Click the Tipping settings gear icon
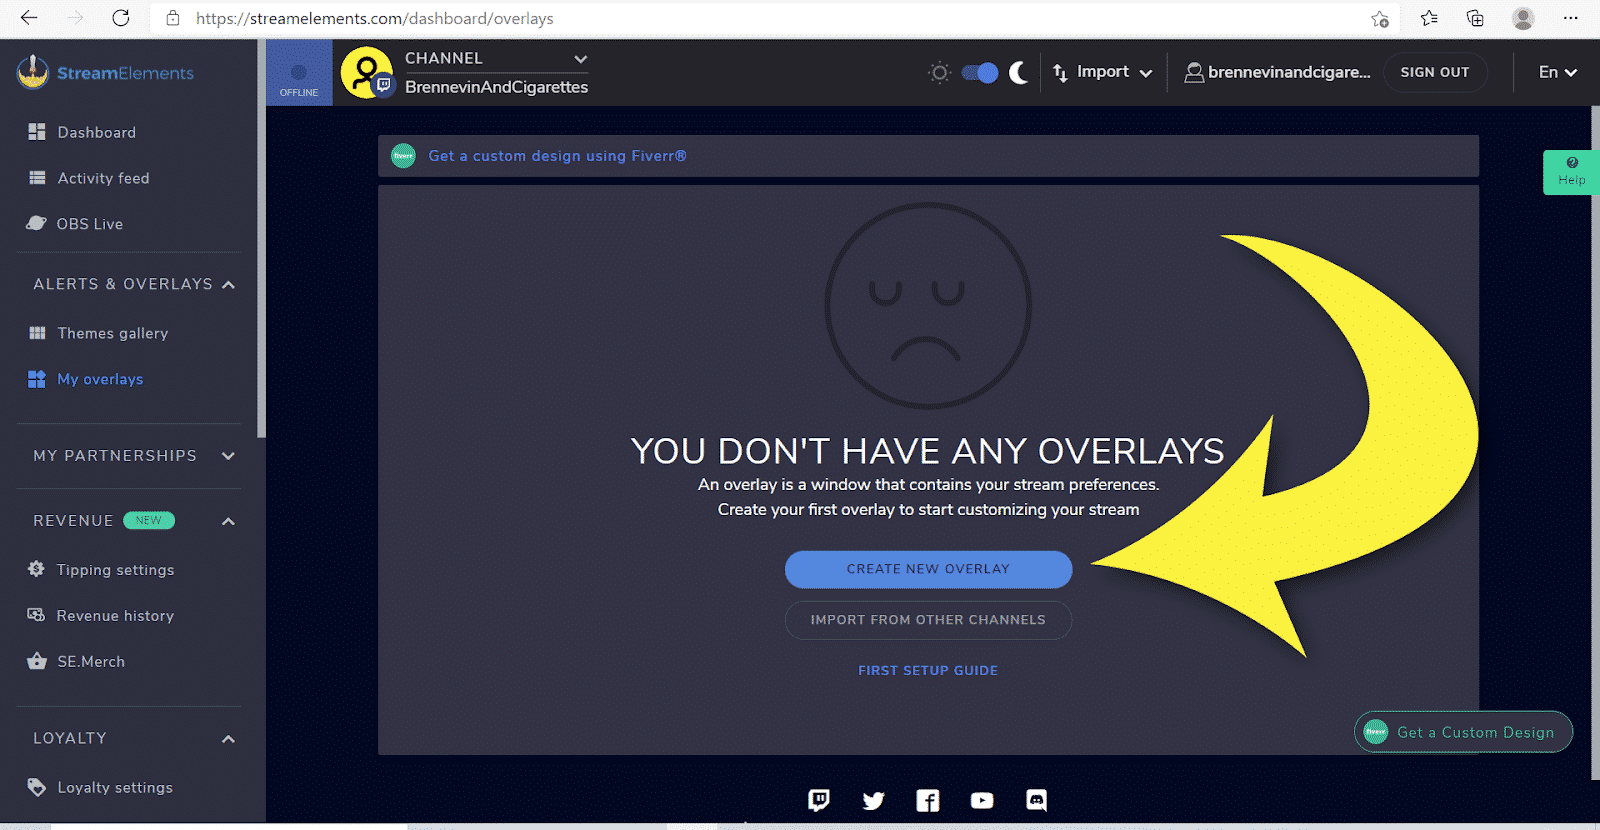 click(36, 569)
